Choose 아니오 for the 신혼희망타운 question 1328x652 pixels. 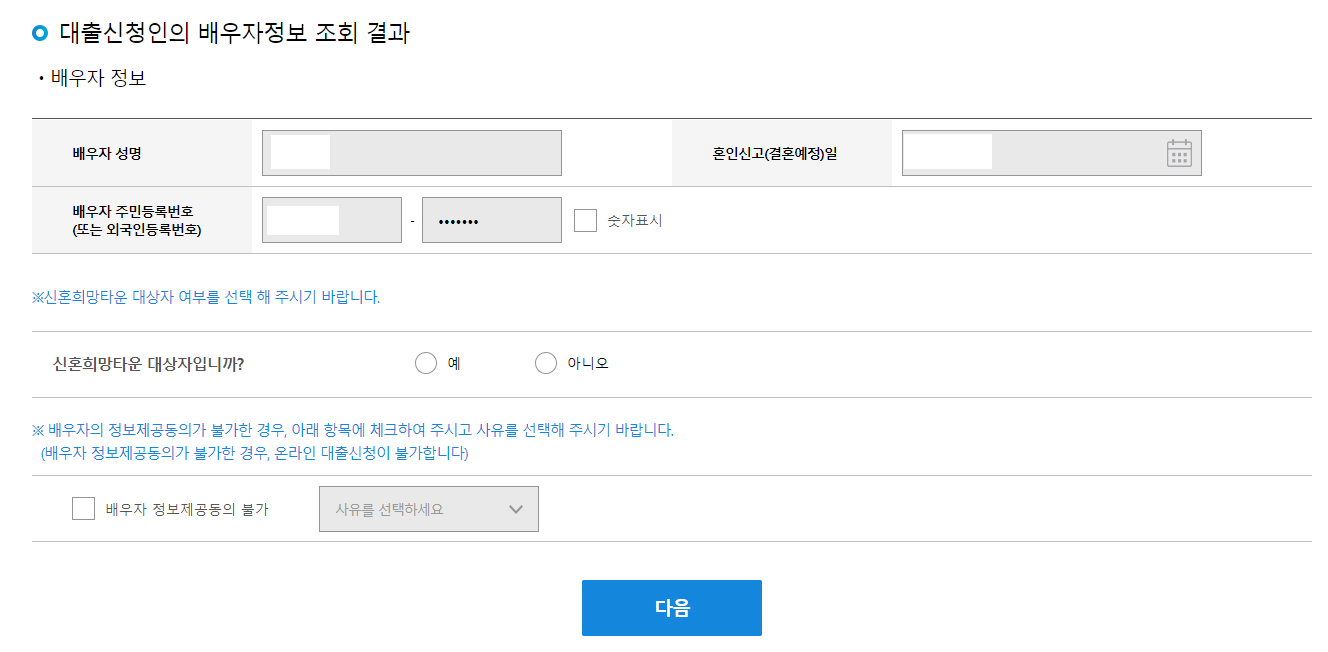tap(545, 362)
